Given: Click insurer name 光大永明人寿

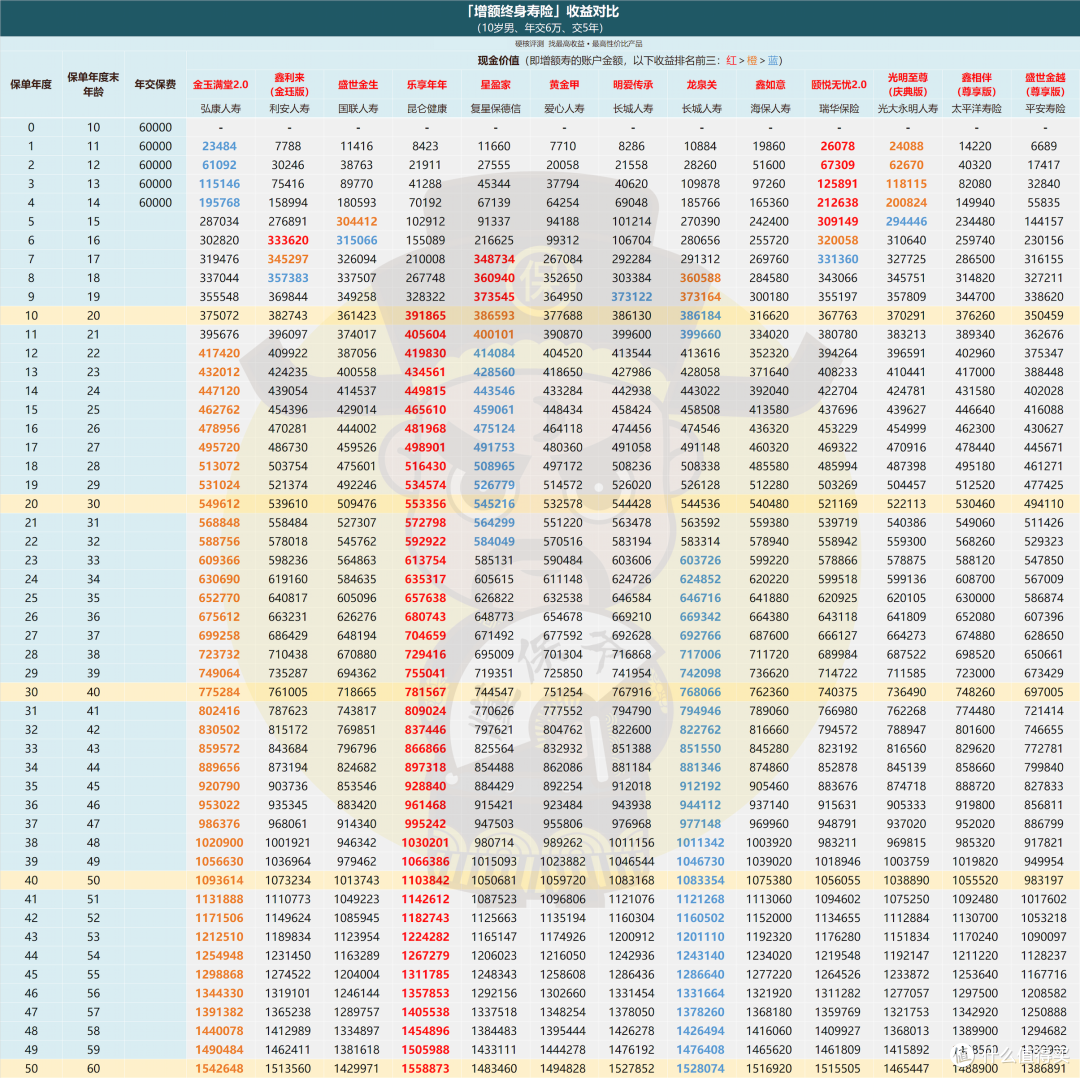Looking at the screenshot, I should click(908, 108).
